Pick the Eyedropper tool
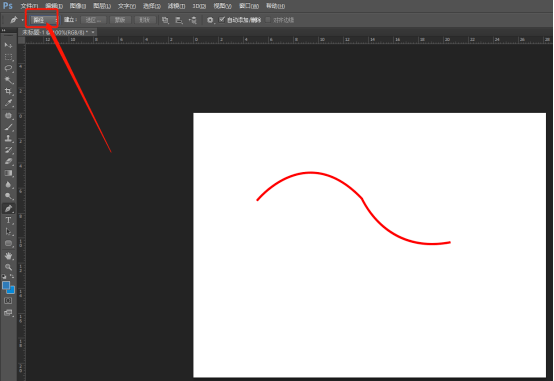Viewport: 554px width, 381px height. coord(8,103)
